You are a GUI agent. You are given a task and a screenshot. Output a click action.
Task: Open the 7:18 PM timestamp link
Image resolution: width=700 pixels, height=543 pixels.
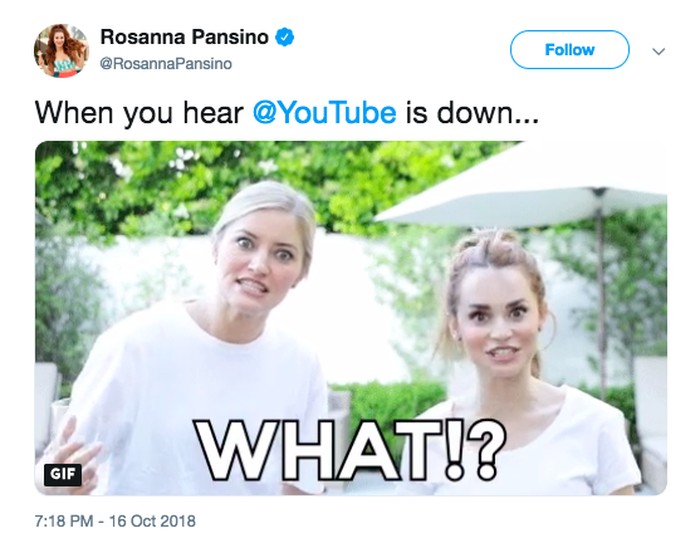64,521
